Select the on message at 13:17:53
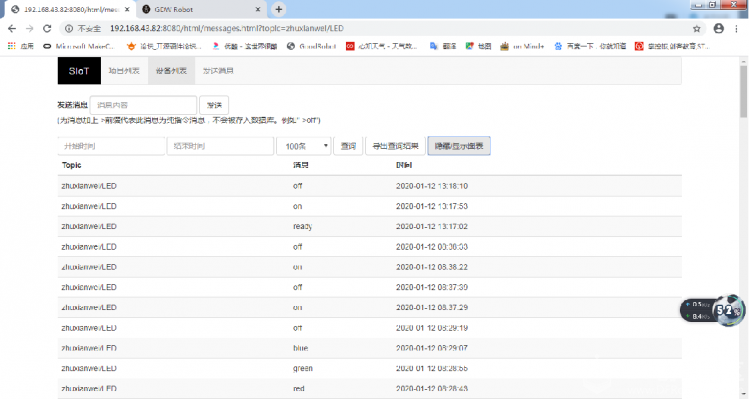 tap(298, 206)
